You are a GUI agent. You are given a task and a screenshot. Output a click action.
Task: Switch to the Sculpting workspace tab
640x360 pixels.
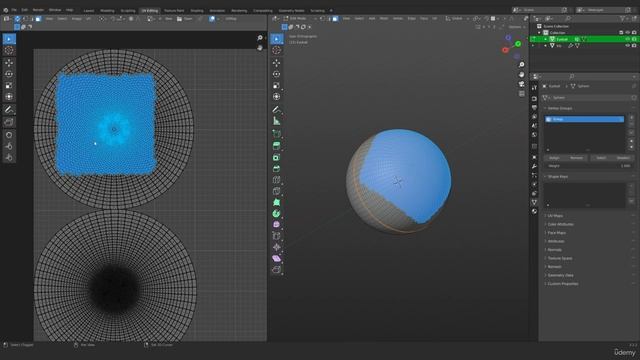point(128,11)
